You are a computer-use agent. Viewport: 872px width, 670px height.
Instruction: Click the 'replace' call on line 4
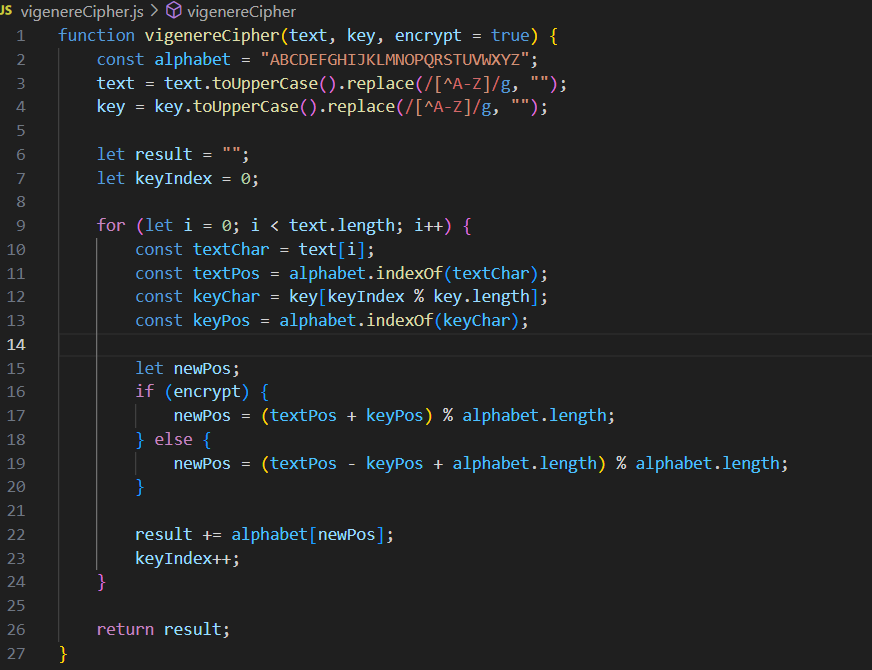click(x=361, y=107)
